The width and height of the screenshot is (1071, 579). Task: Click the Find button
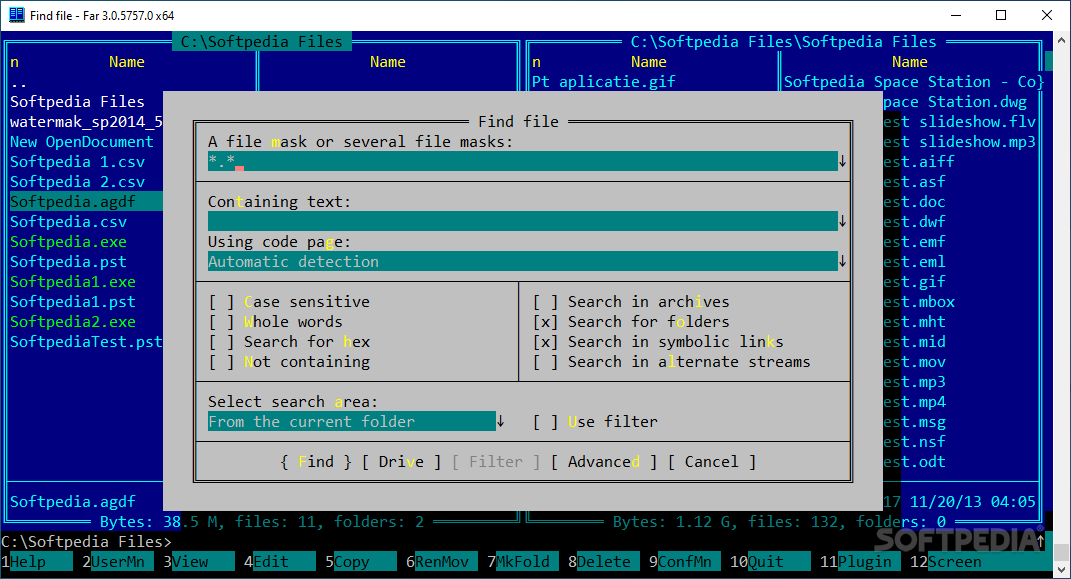click(x=316, y=462)
